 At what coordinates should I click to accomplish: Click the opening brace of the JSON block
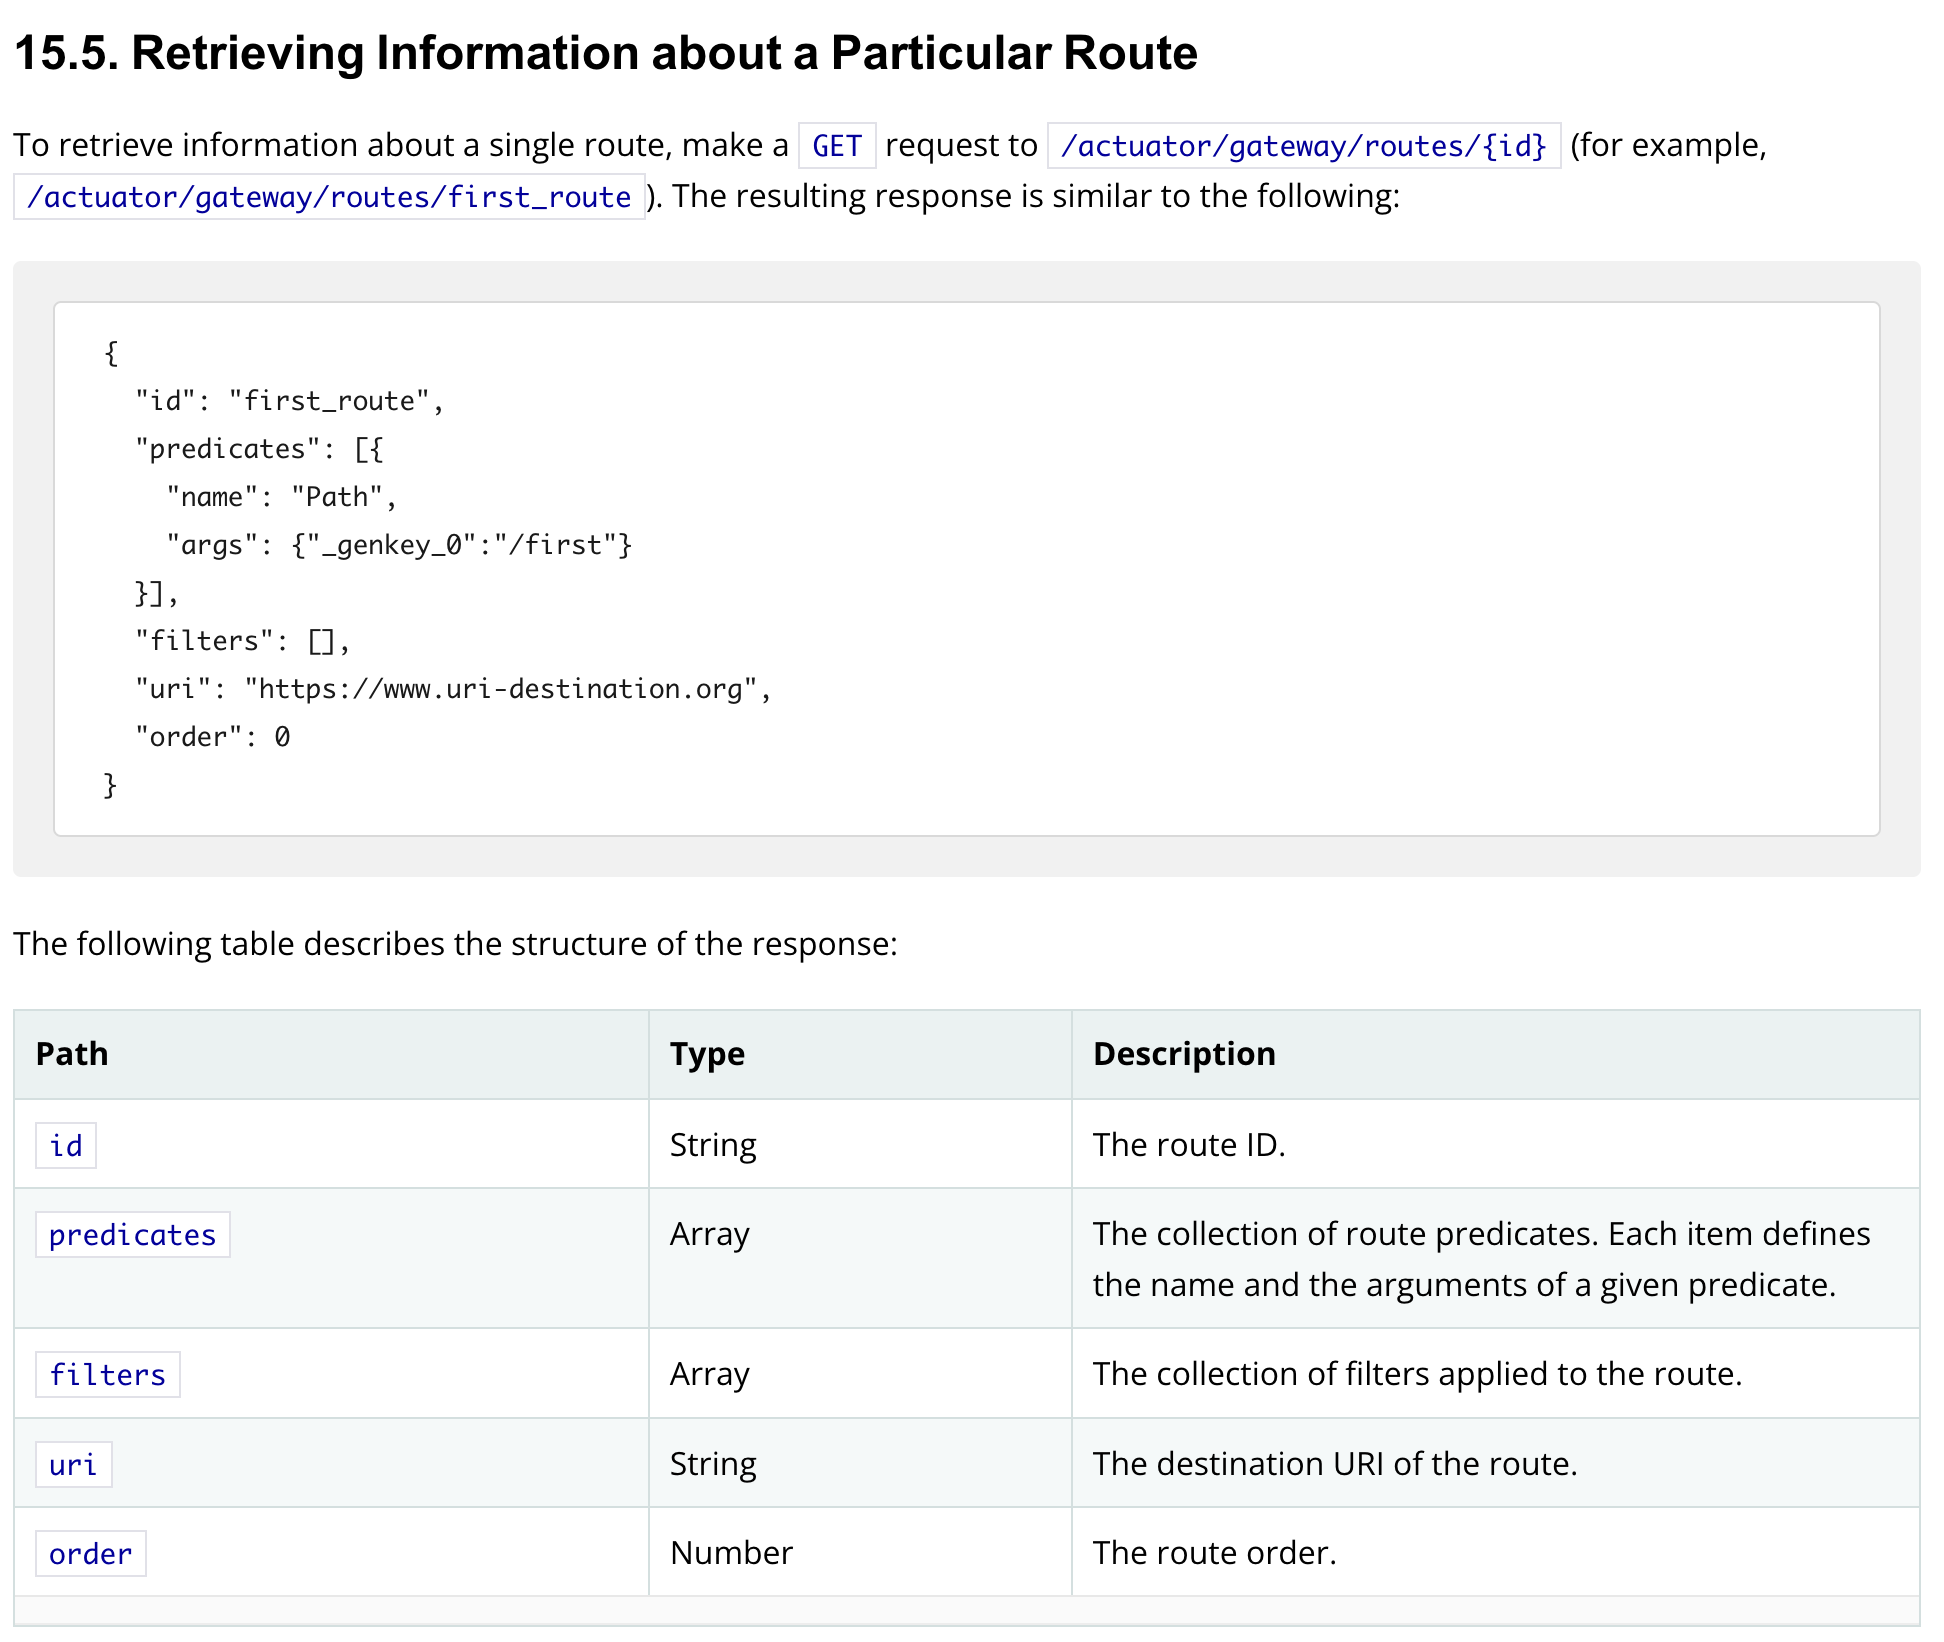(111, 353)
